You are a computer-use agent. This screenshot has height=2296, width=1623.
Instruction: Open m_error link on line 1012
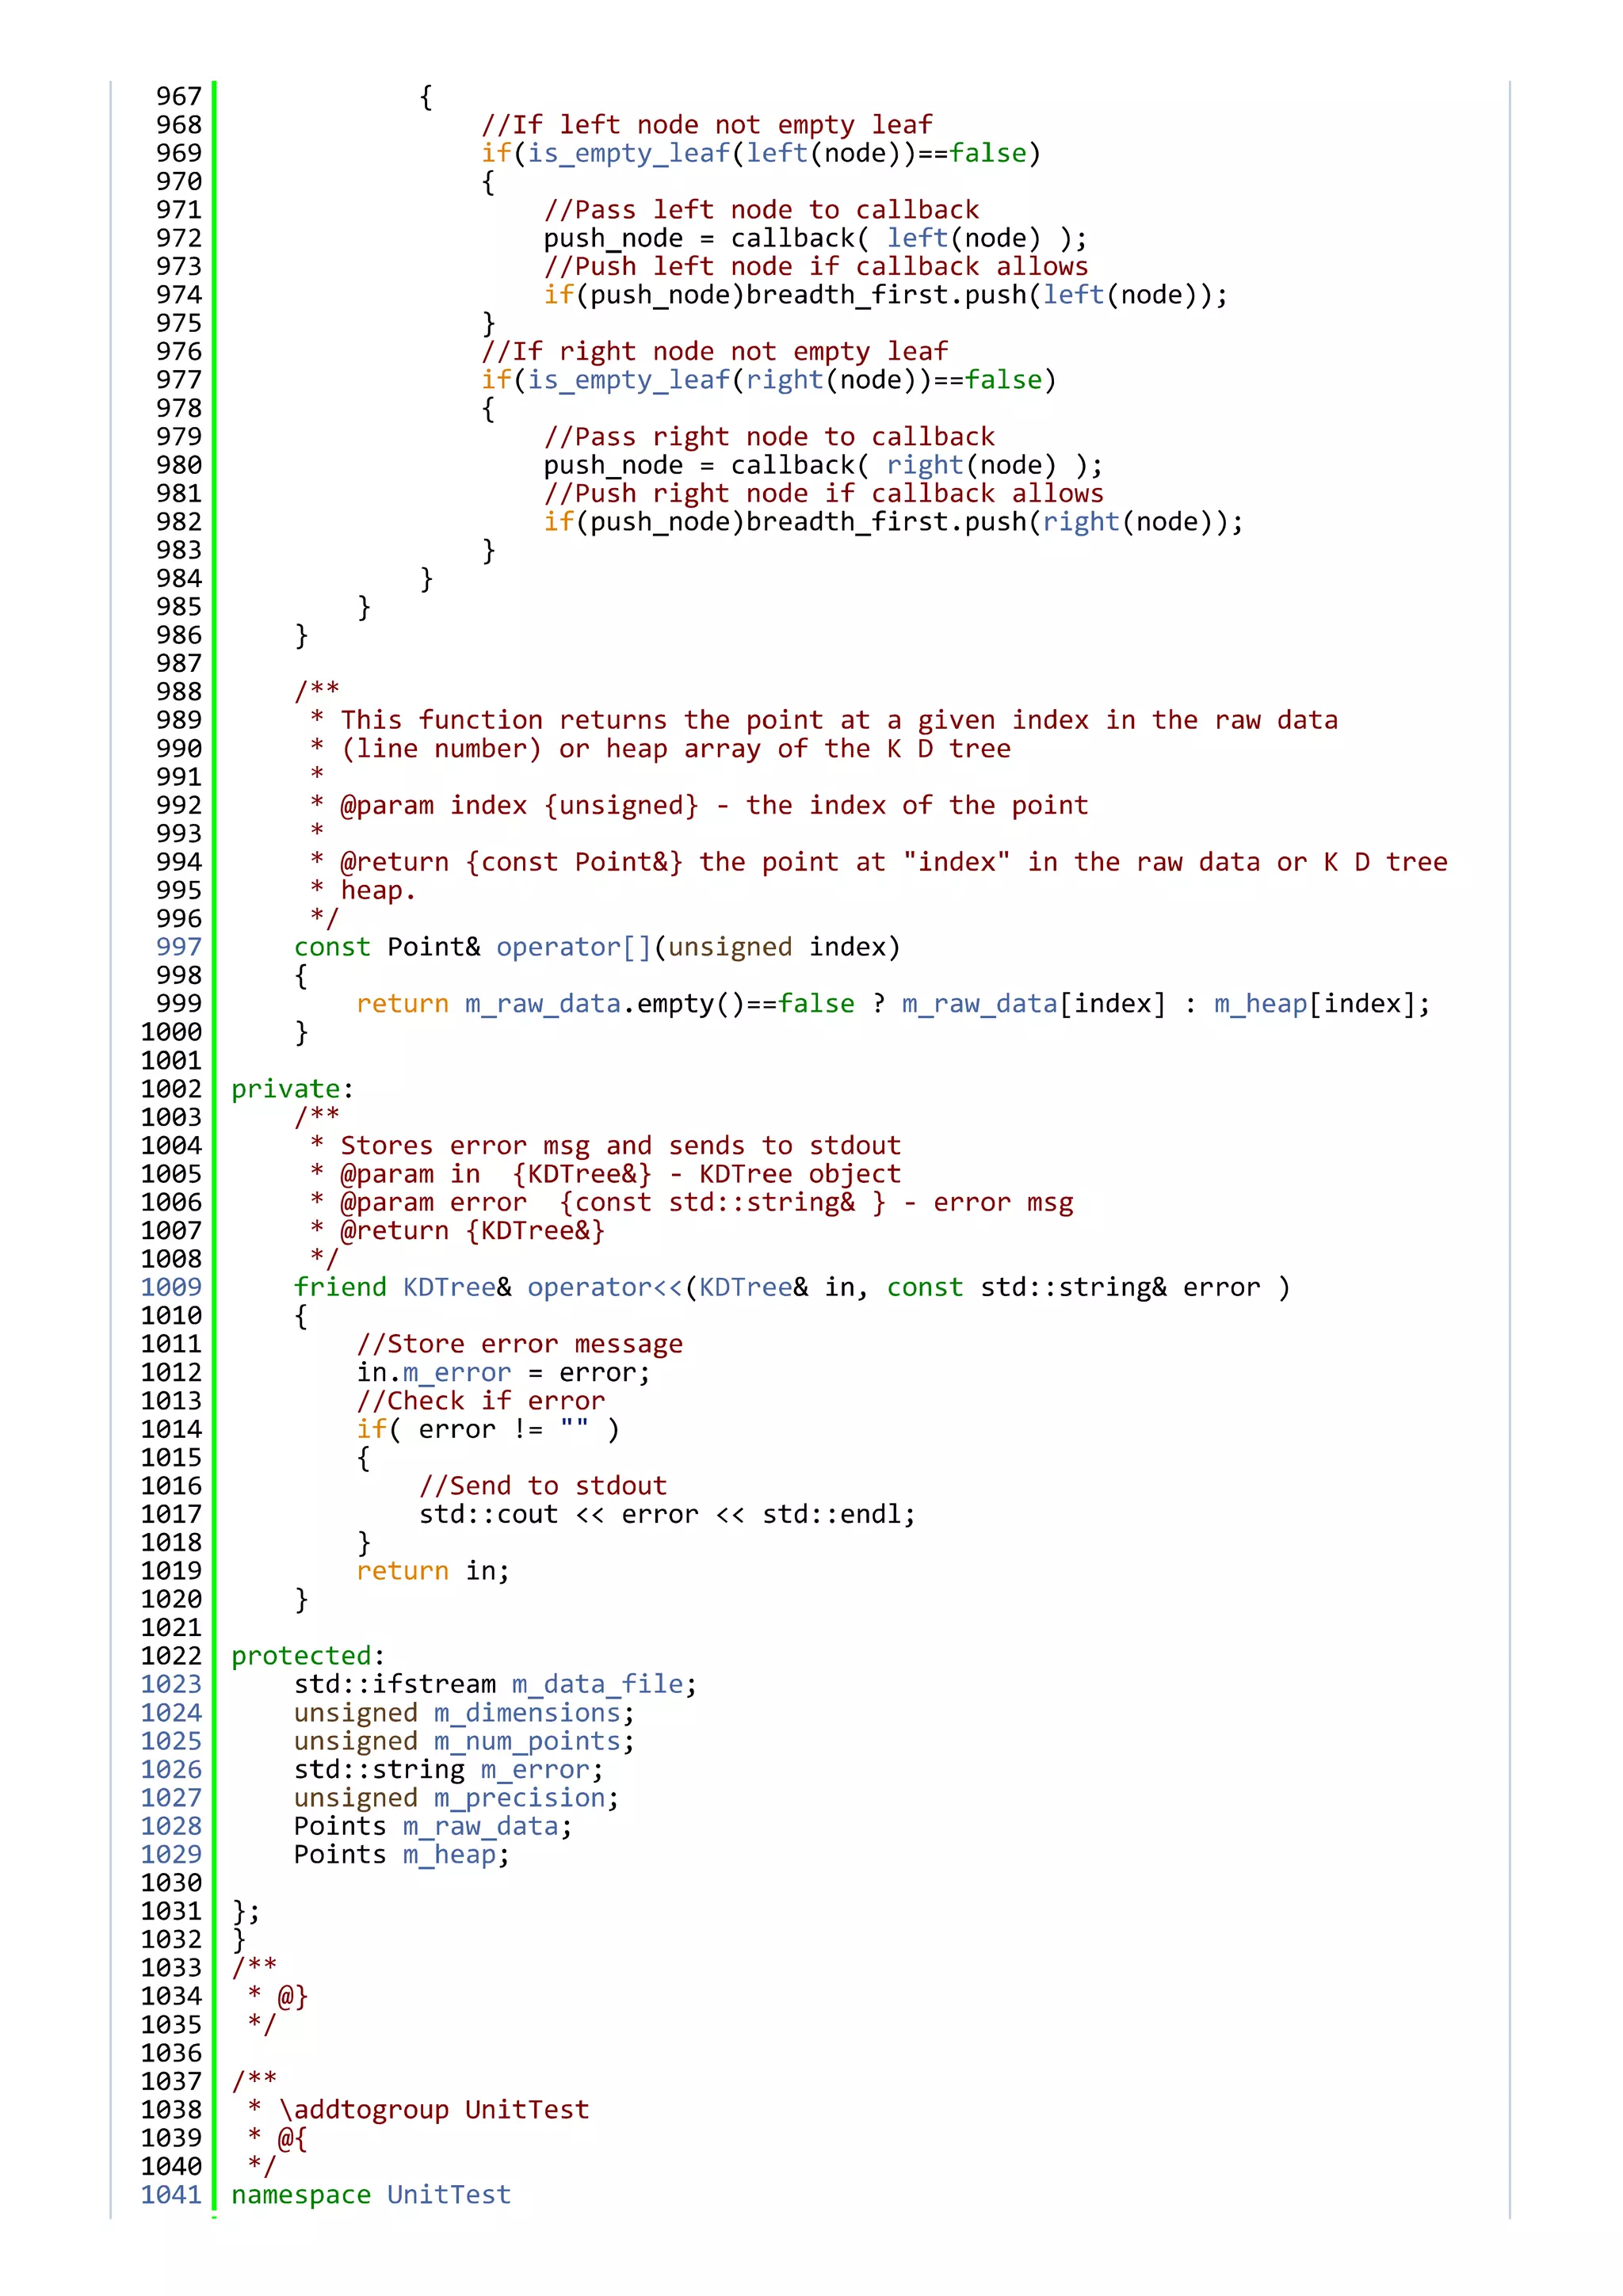click(457, 1372)
